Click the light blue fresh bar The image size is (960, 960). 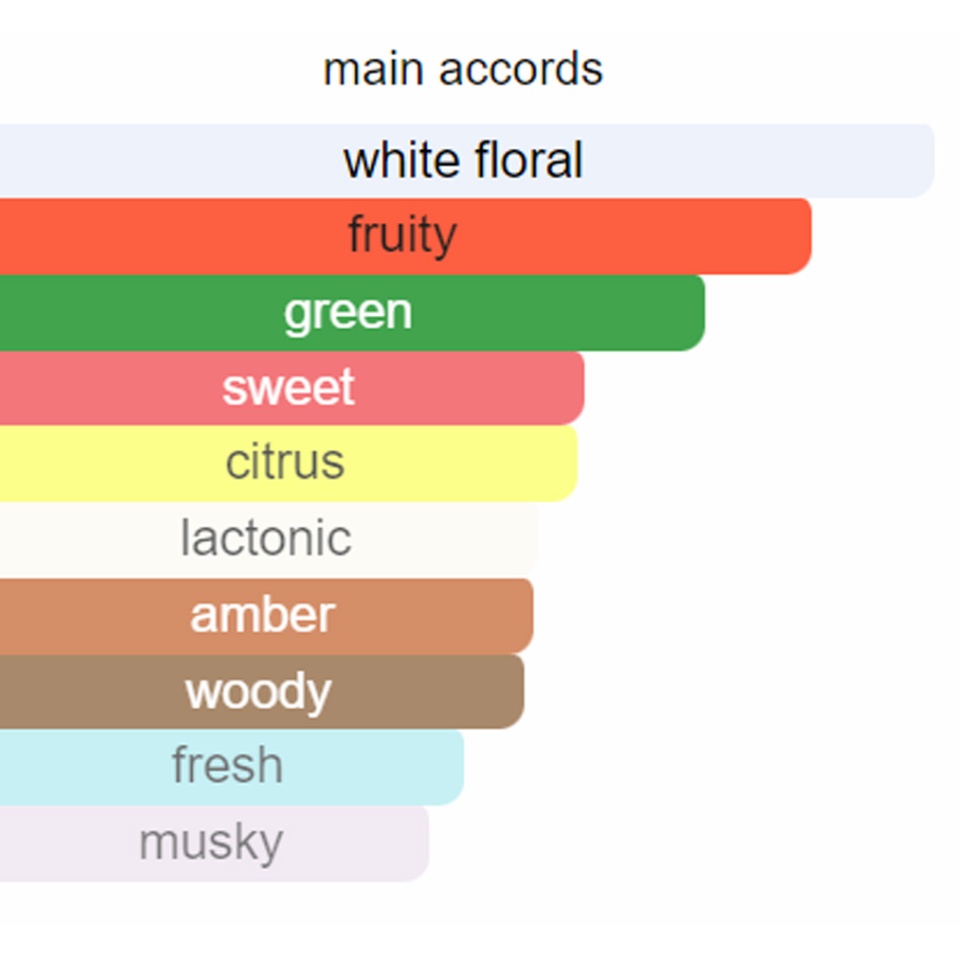coord(232,767)
